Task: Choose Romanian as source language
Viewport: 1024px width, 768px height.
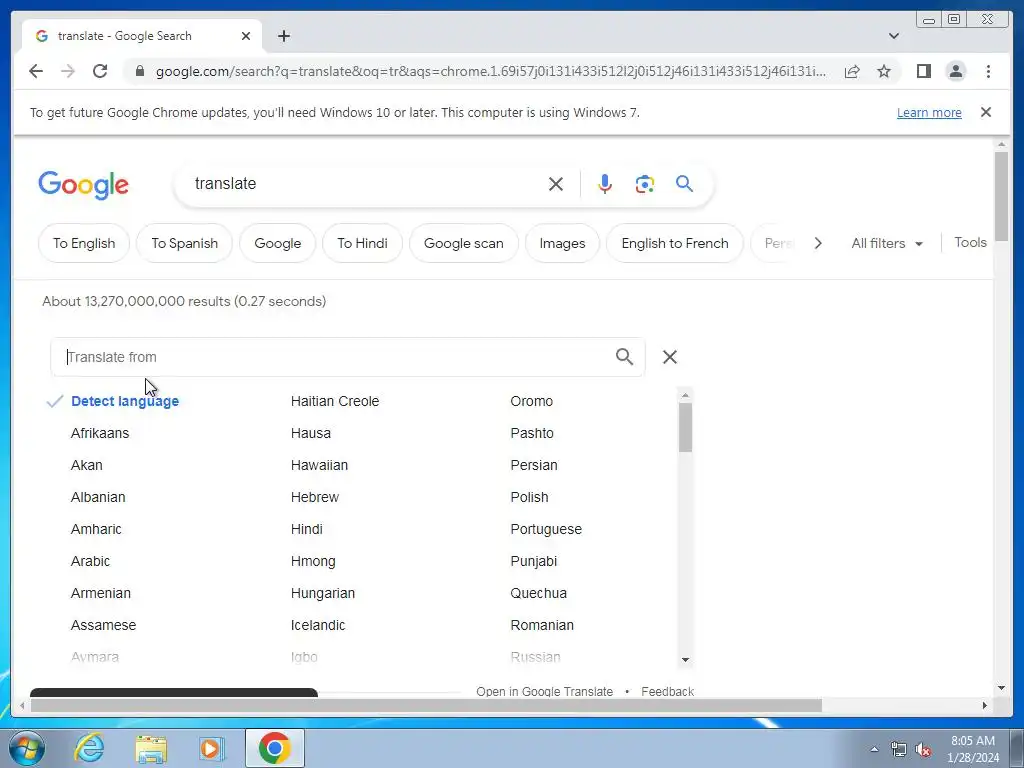Action: pos(542,625)
